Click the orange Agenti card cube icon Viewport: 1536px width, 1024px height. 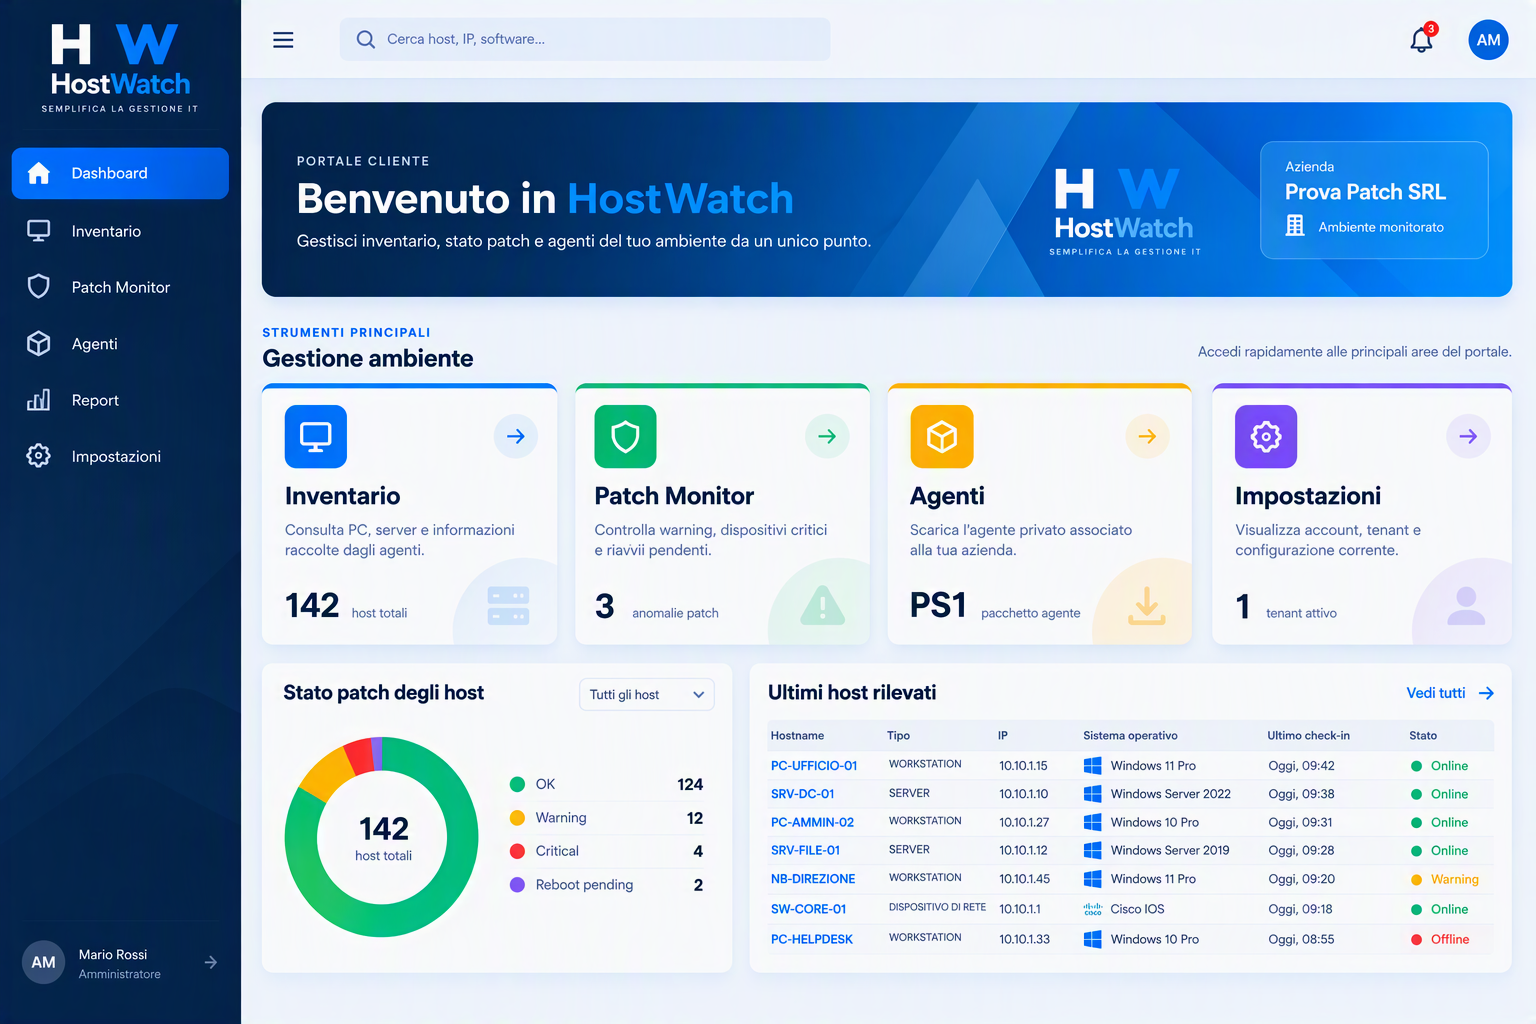pos(942,436)
